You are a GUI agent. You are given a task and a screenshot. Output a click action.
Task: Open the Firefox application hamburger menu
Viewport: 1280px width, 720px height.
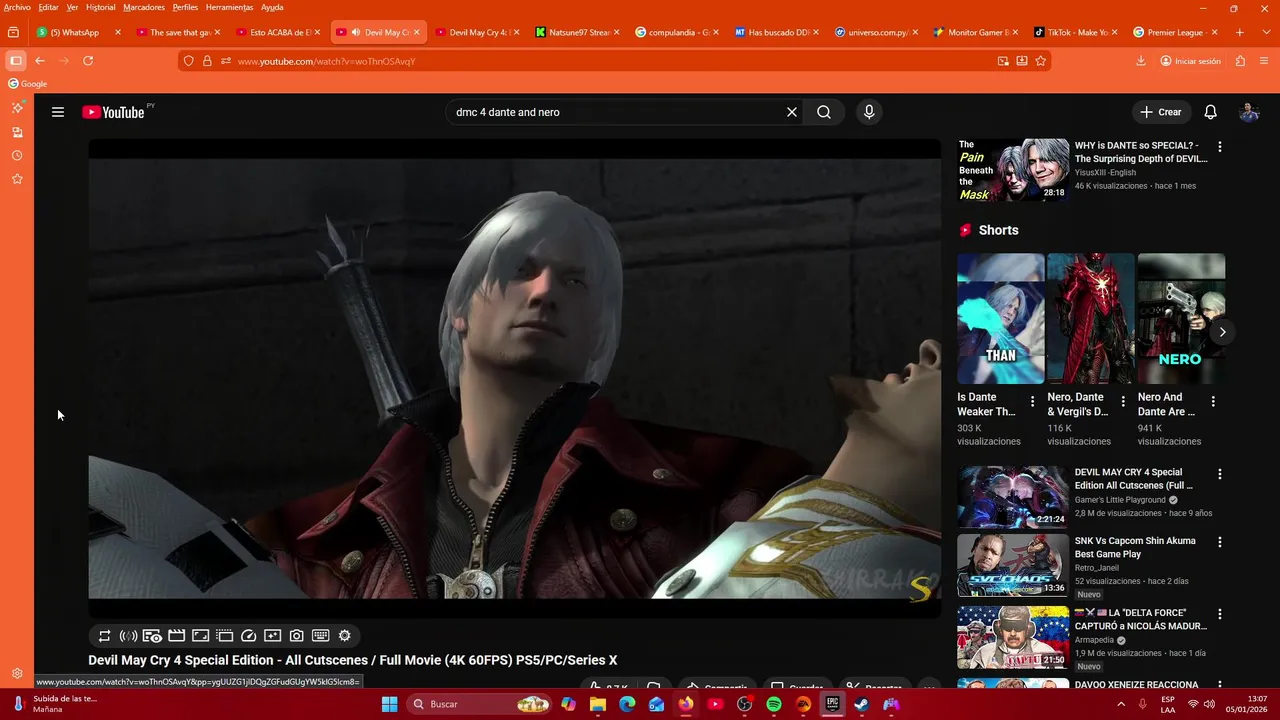pyautogui.click(x=1264, y=61)
